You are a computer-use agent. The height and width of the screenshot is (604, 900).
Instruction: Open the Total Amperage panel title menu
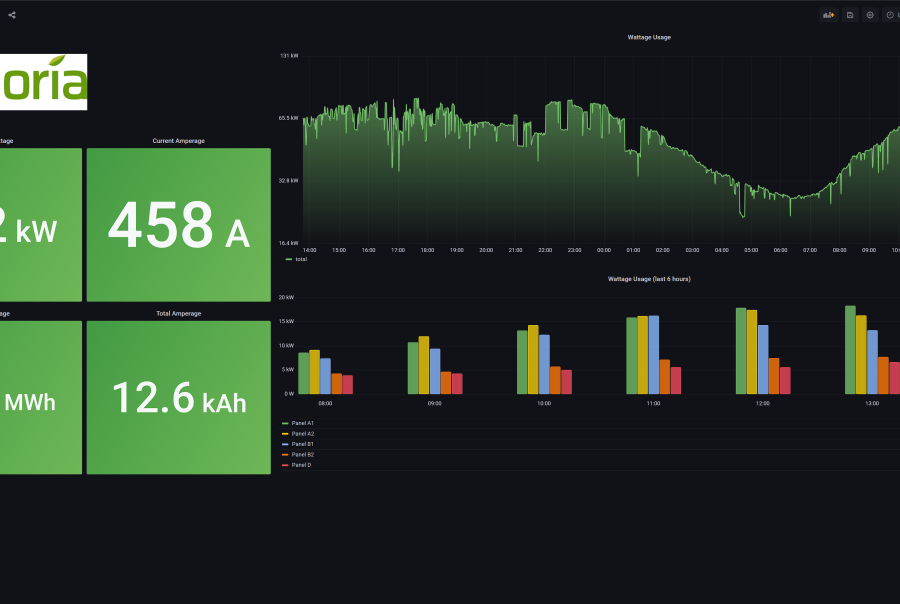pos(178,314)
